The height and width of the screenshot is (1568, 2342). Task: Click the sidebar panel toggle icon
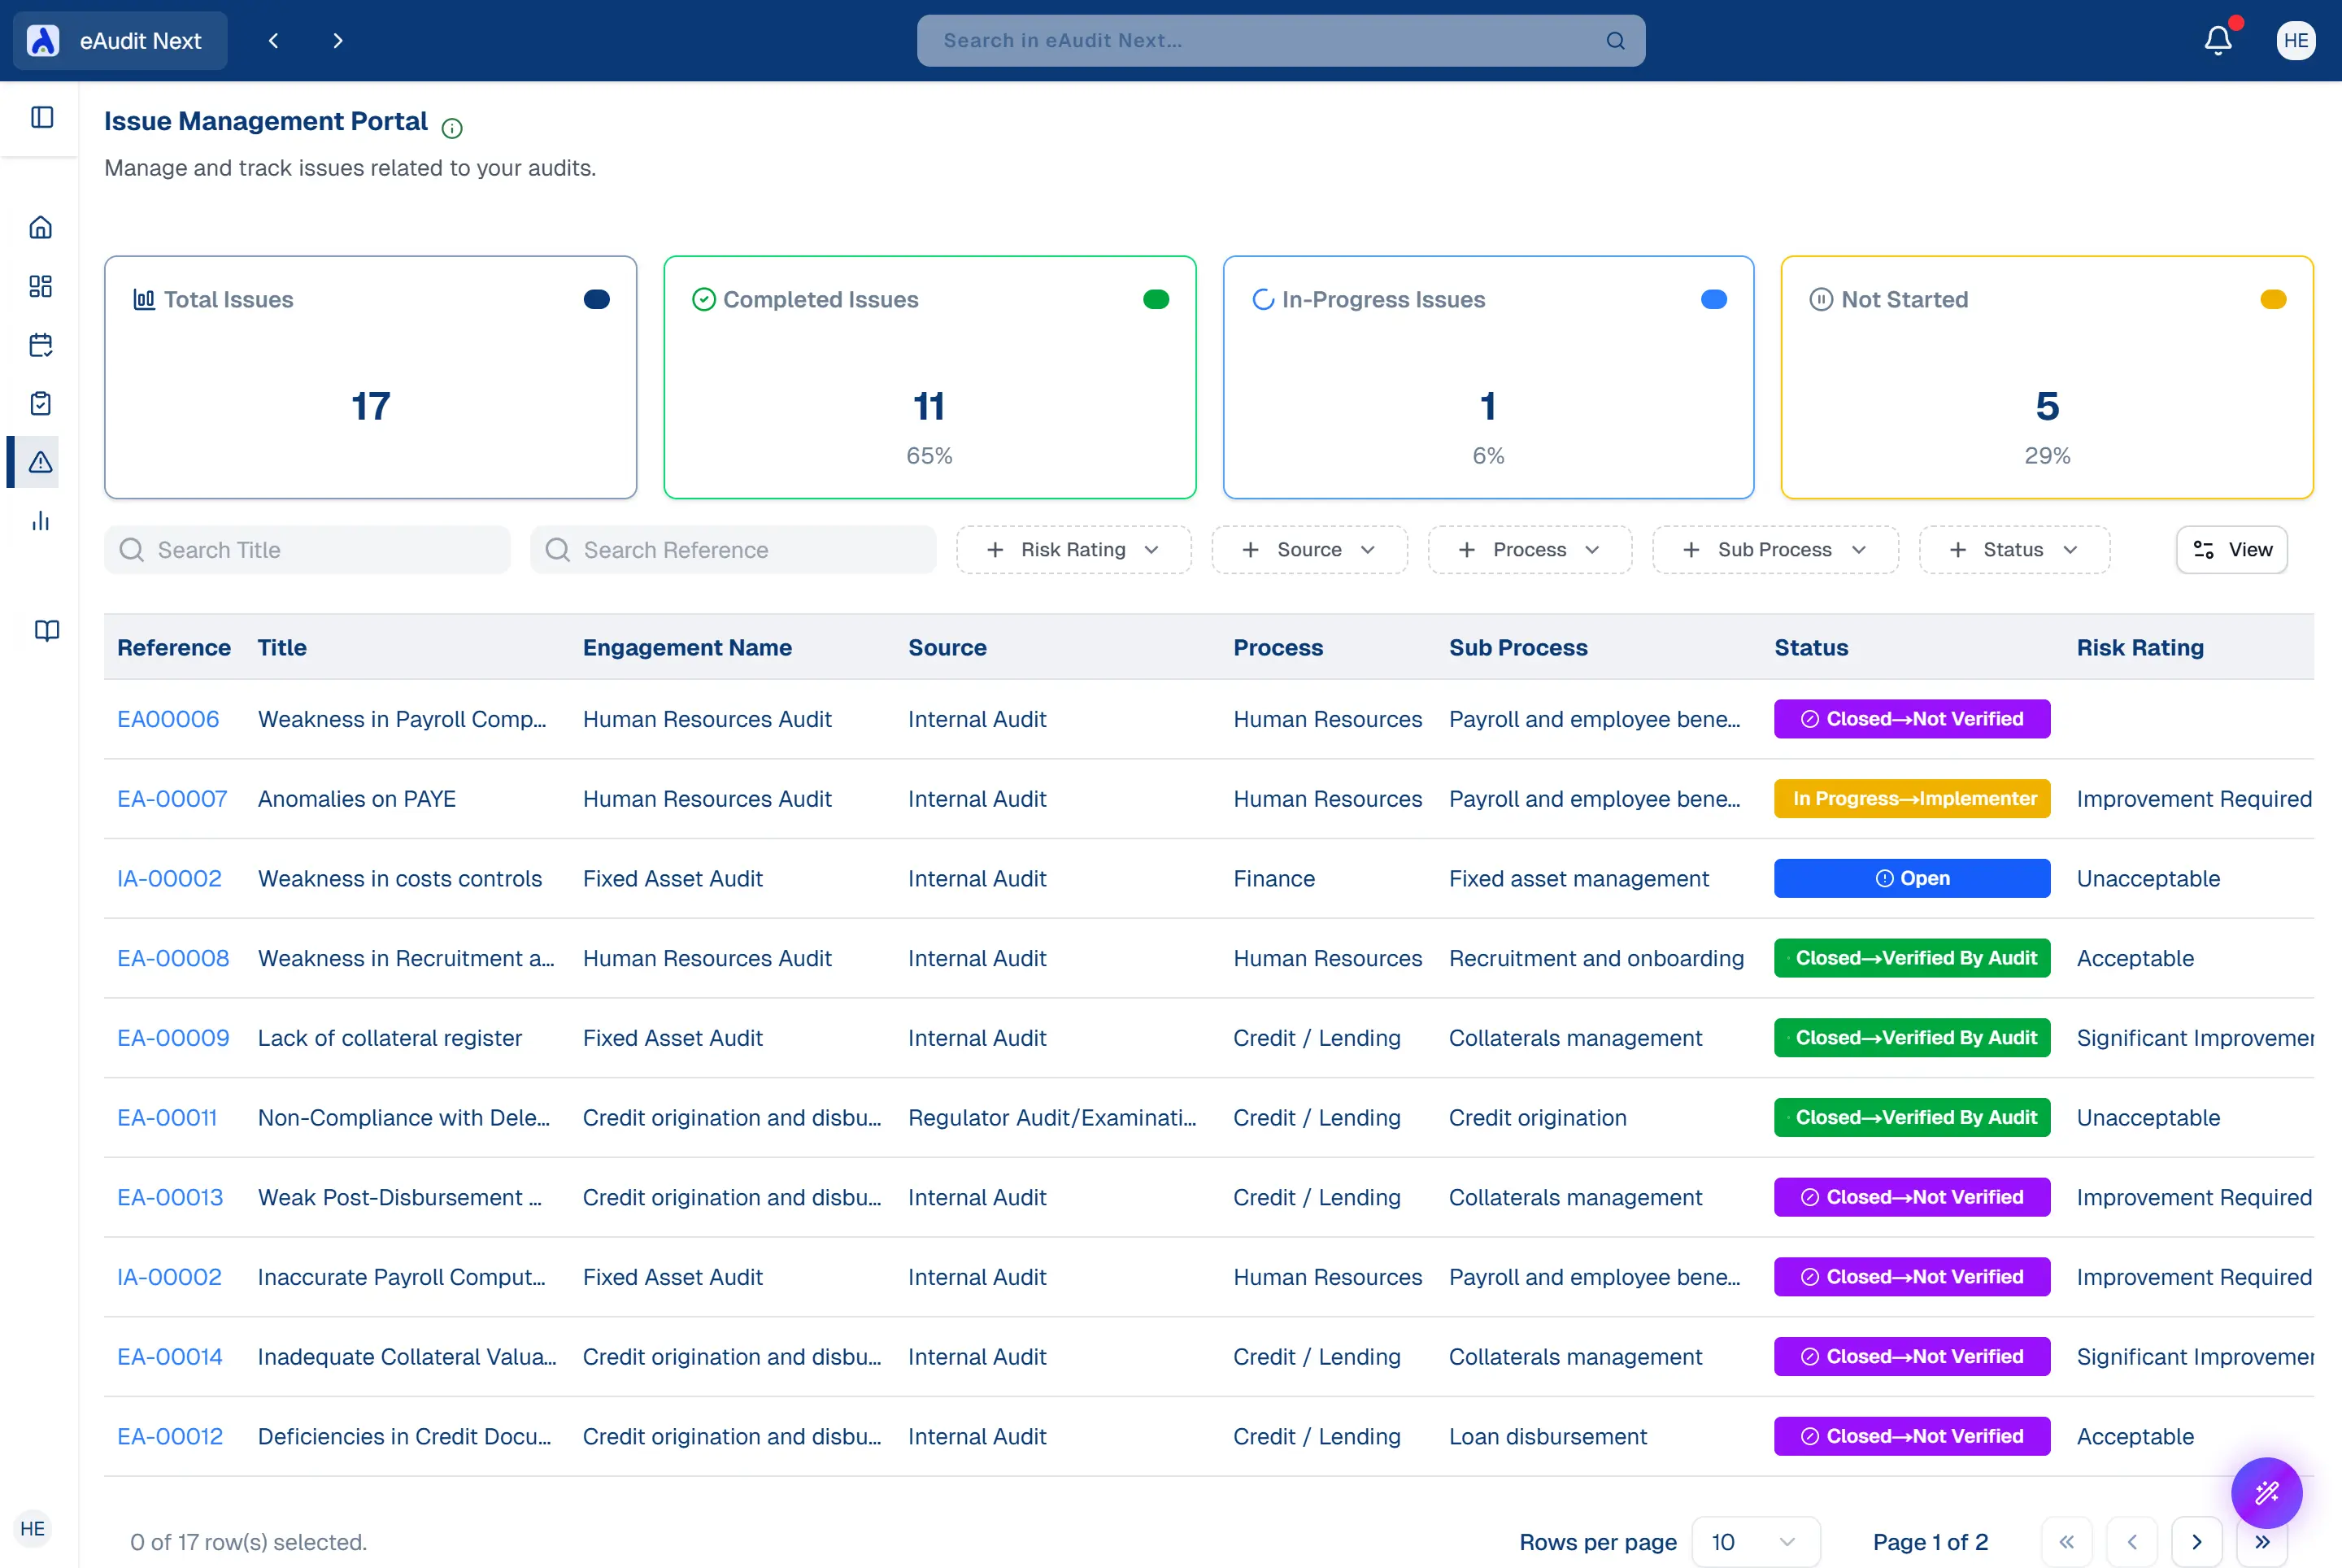[42, 117]
